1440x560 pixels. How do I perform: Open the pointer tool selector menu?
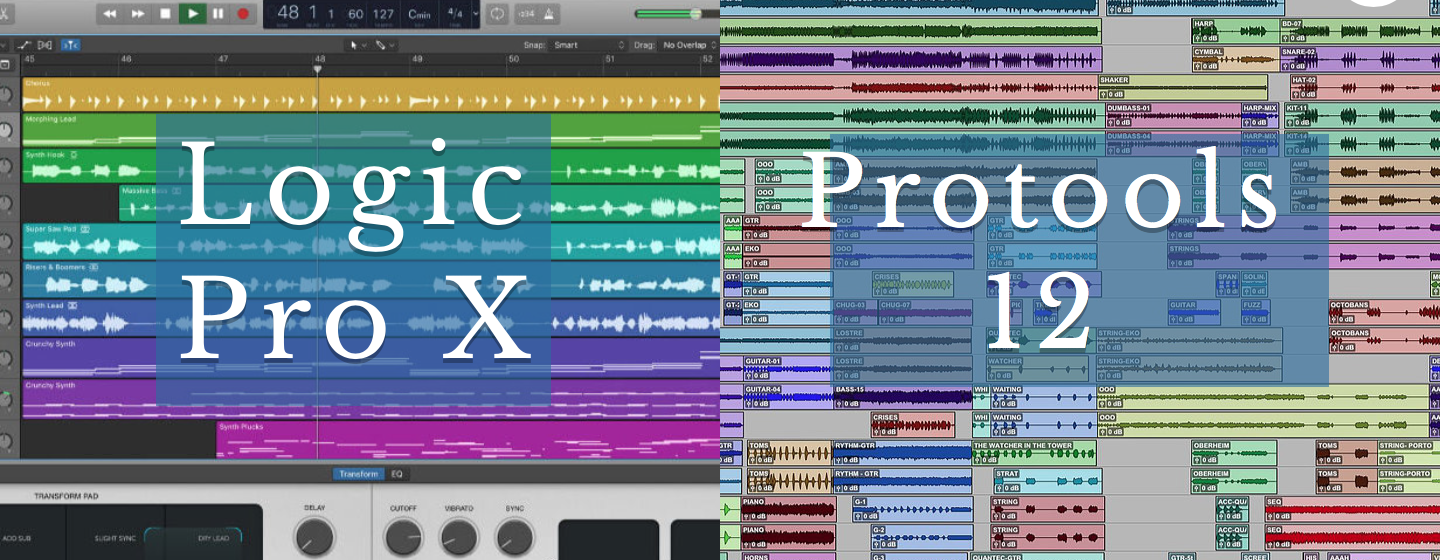pyautogui.click(x=356, y=45)
